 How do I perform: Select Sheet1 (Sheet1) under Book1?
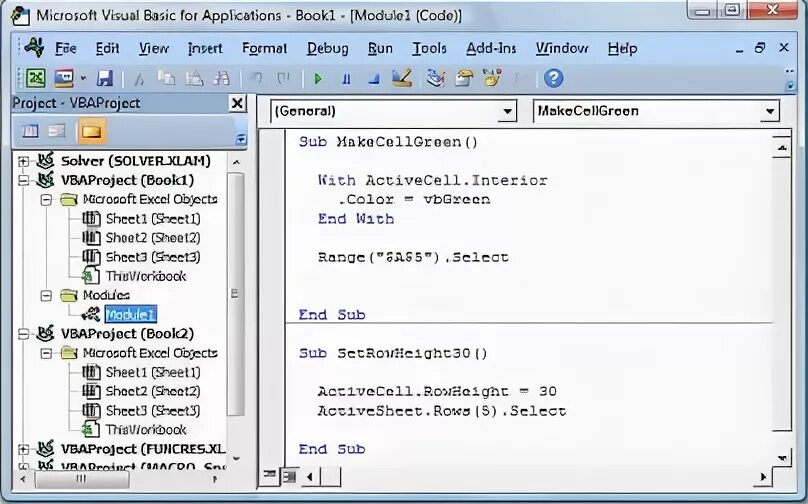153,219
